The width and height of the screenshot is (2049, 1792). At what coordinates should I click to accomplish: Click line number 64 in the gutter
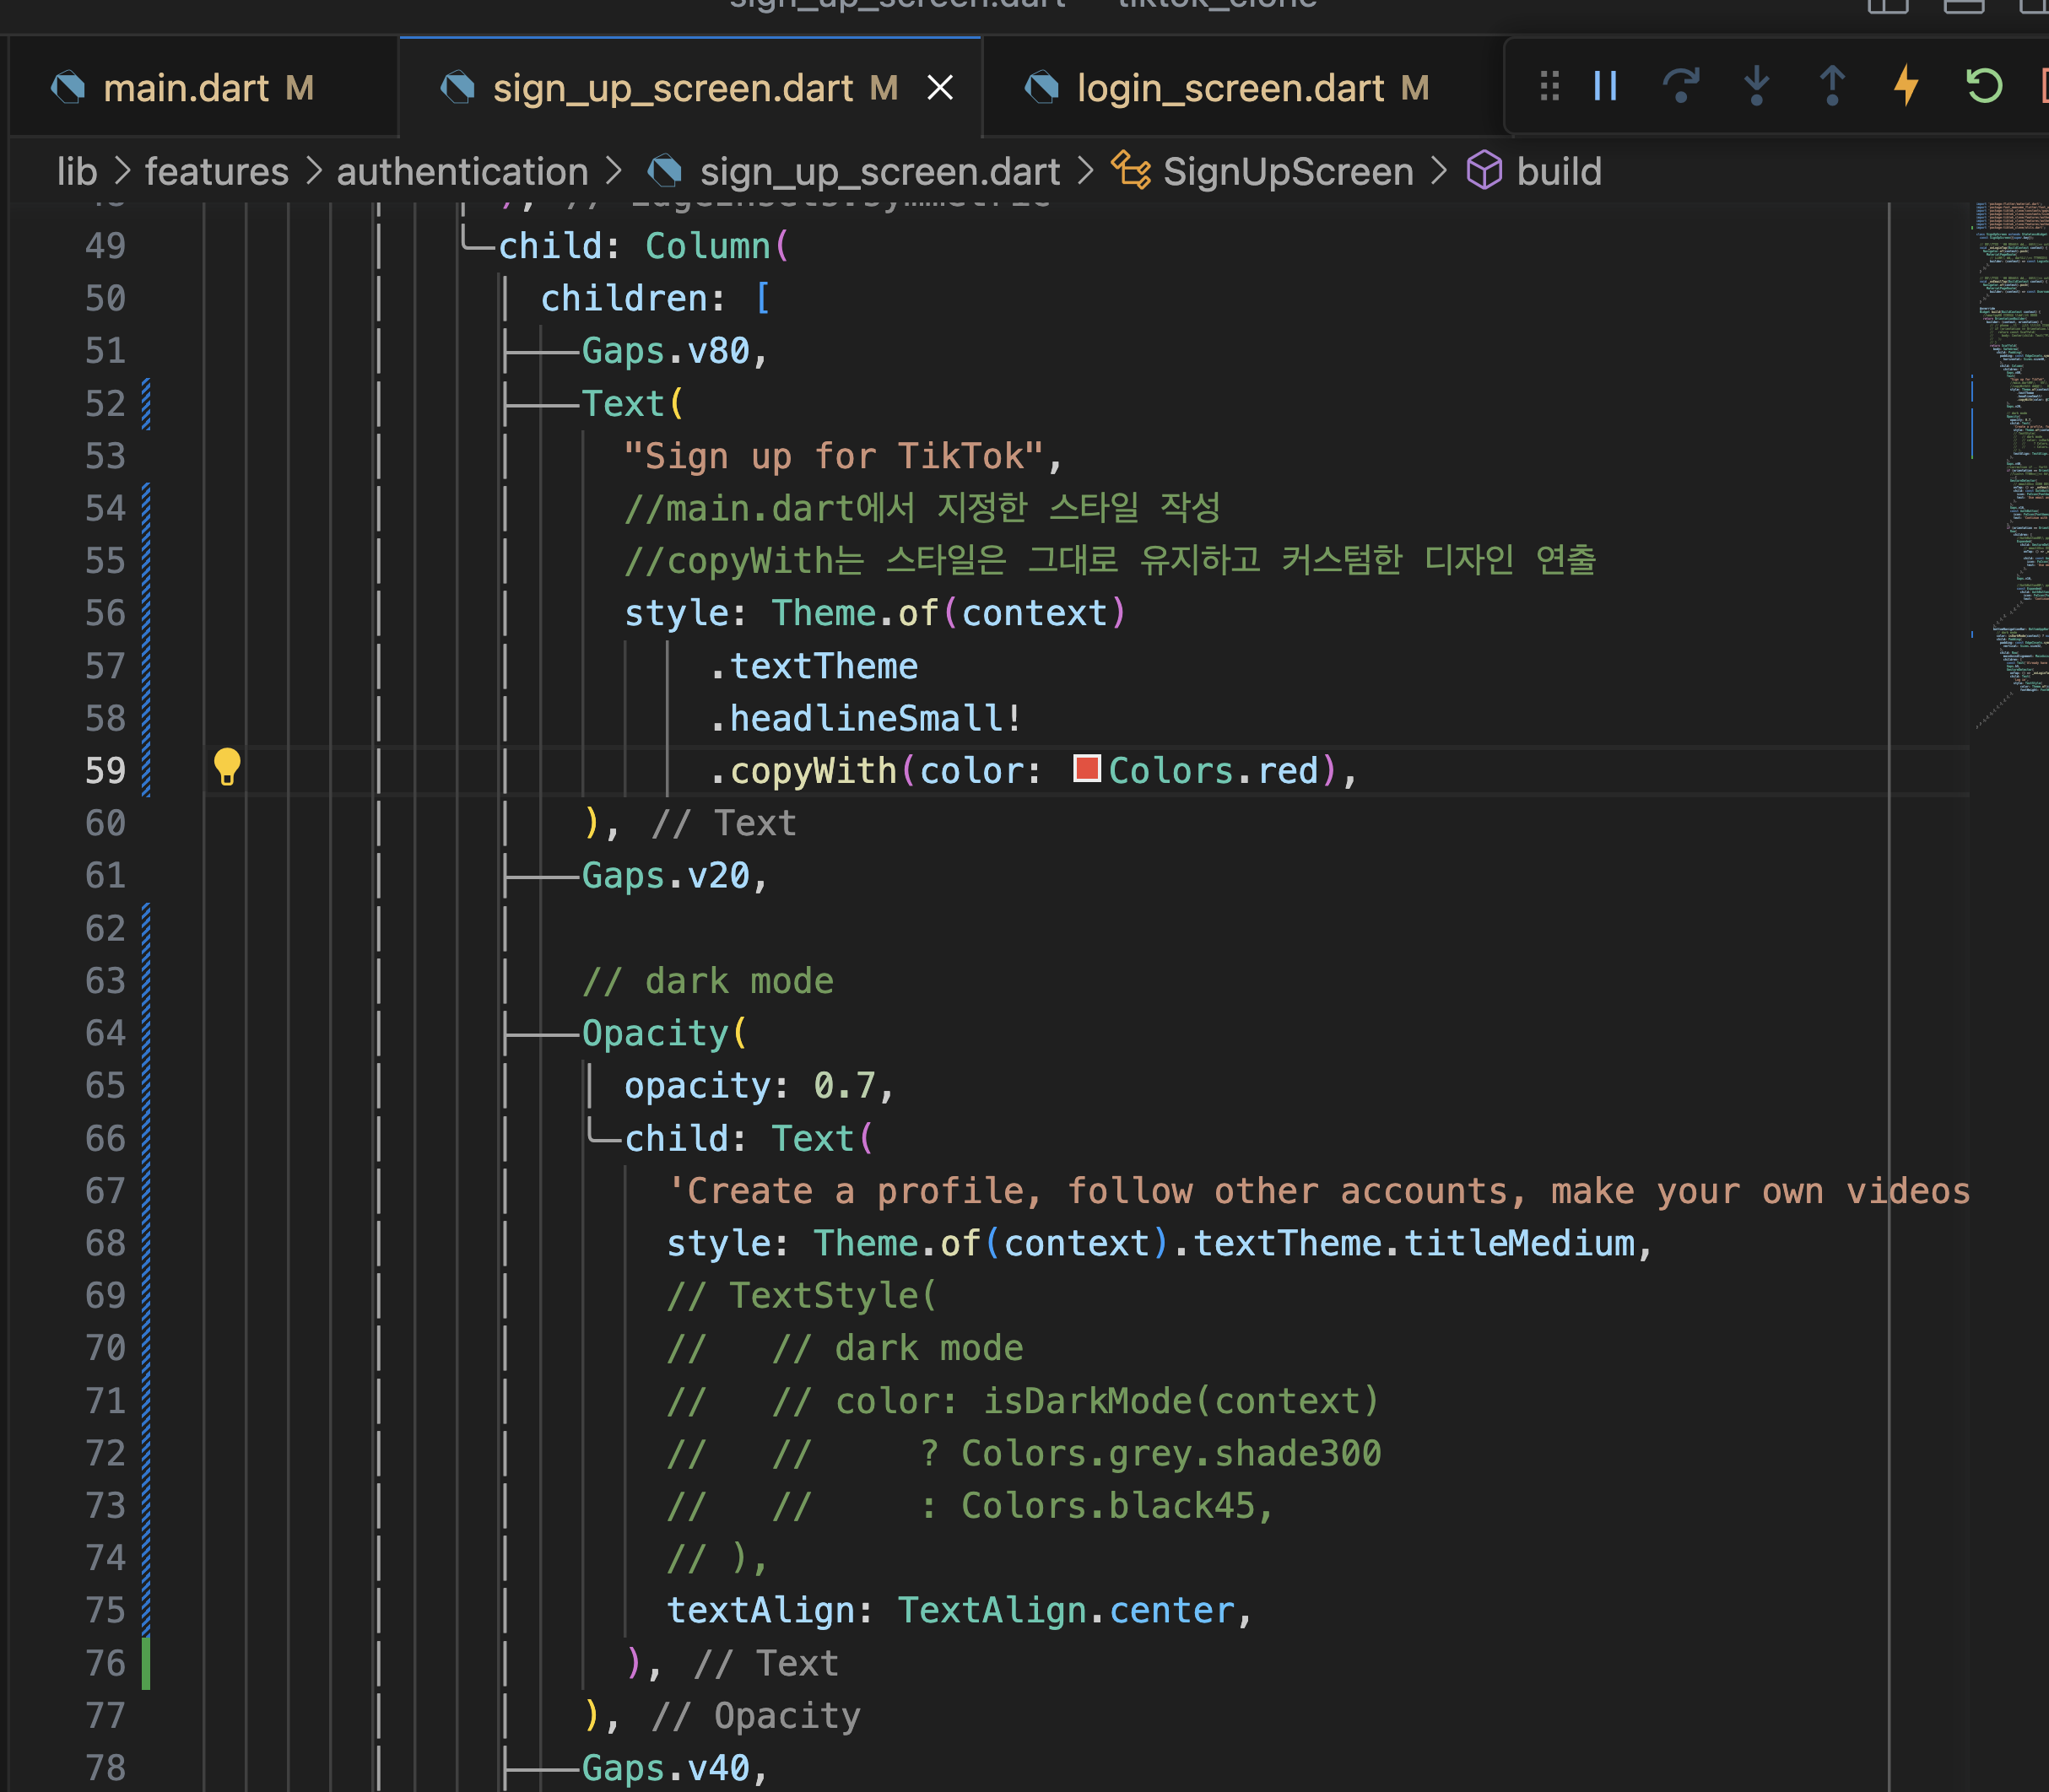[x=105, y=1033]
